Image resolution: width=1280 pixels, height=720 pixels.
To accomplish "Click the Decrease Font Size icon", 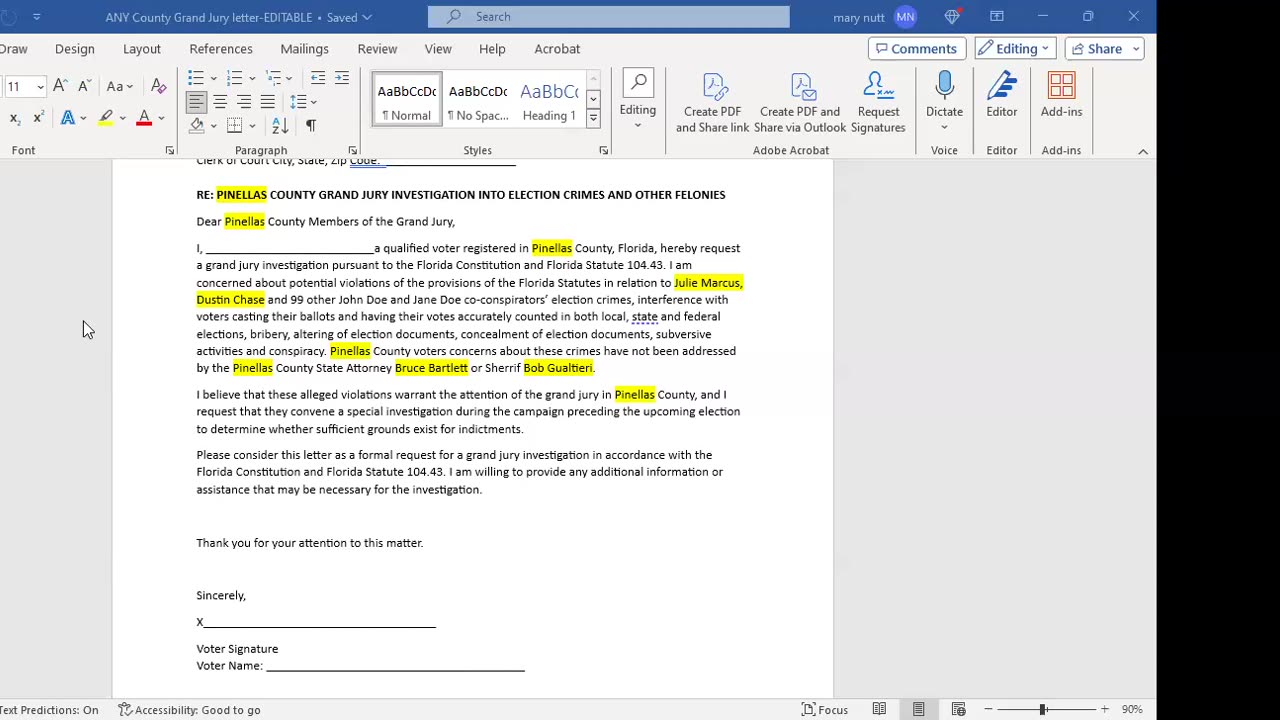I will [x=84, y=86].
